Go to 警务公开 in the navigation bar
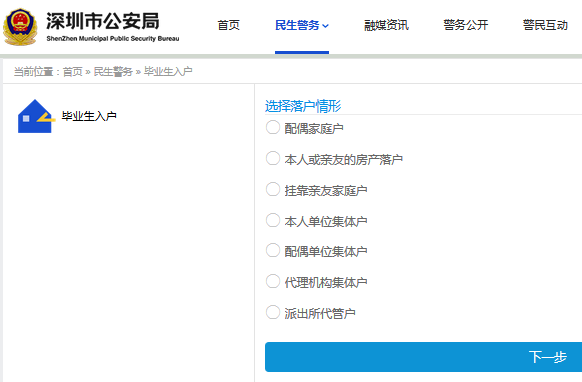Viewport: 582px width, 382px height. (x=465, y=25)
